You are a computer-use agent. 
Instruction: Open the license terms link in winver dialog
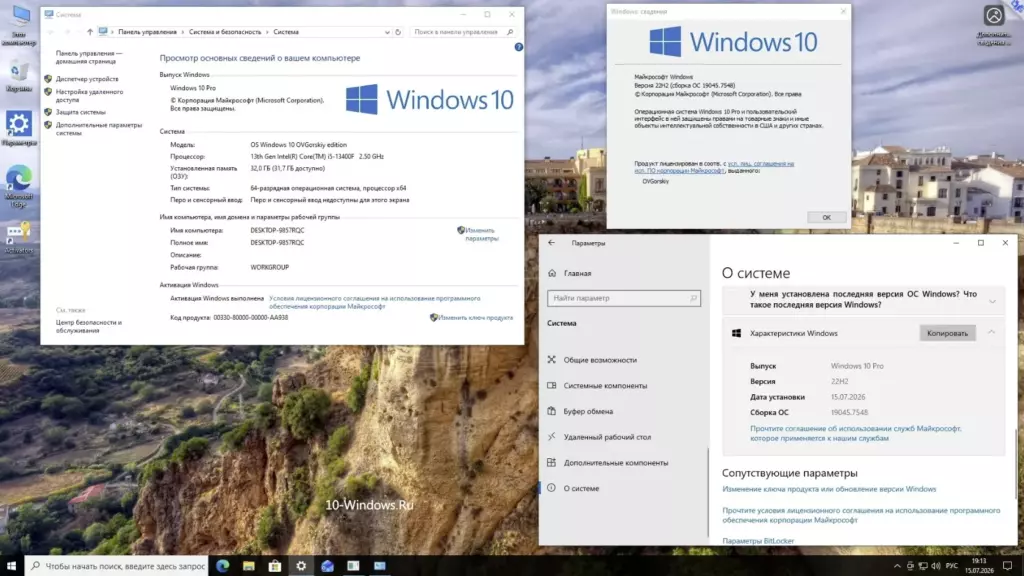[714, 167]
